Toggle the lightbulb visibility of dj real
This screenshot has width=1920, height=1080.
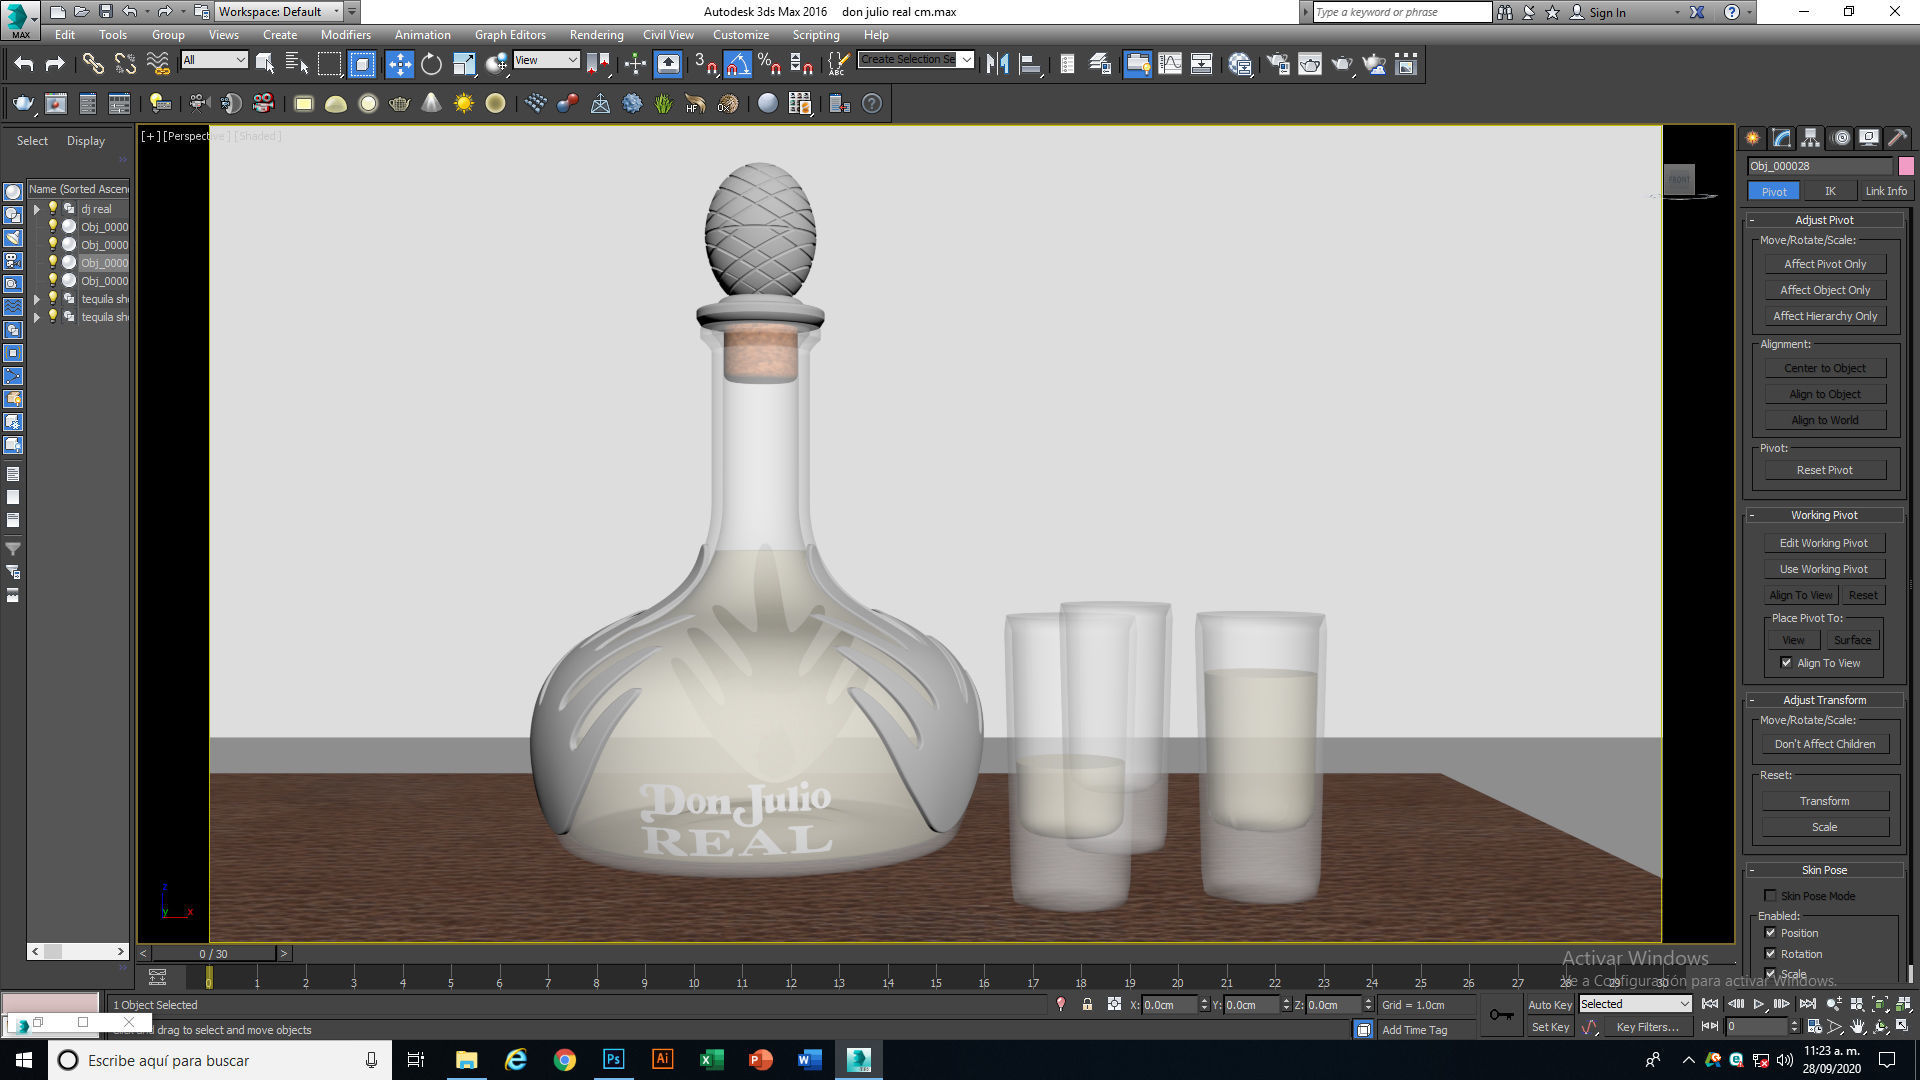point(53,208)
